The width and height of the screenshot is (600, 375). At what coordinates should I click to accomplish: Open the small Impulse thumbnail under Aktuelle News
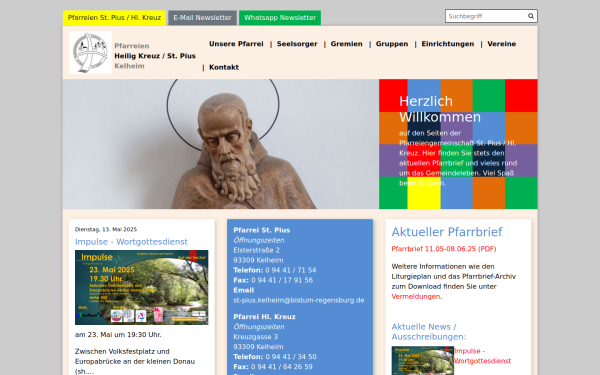422,360
